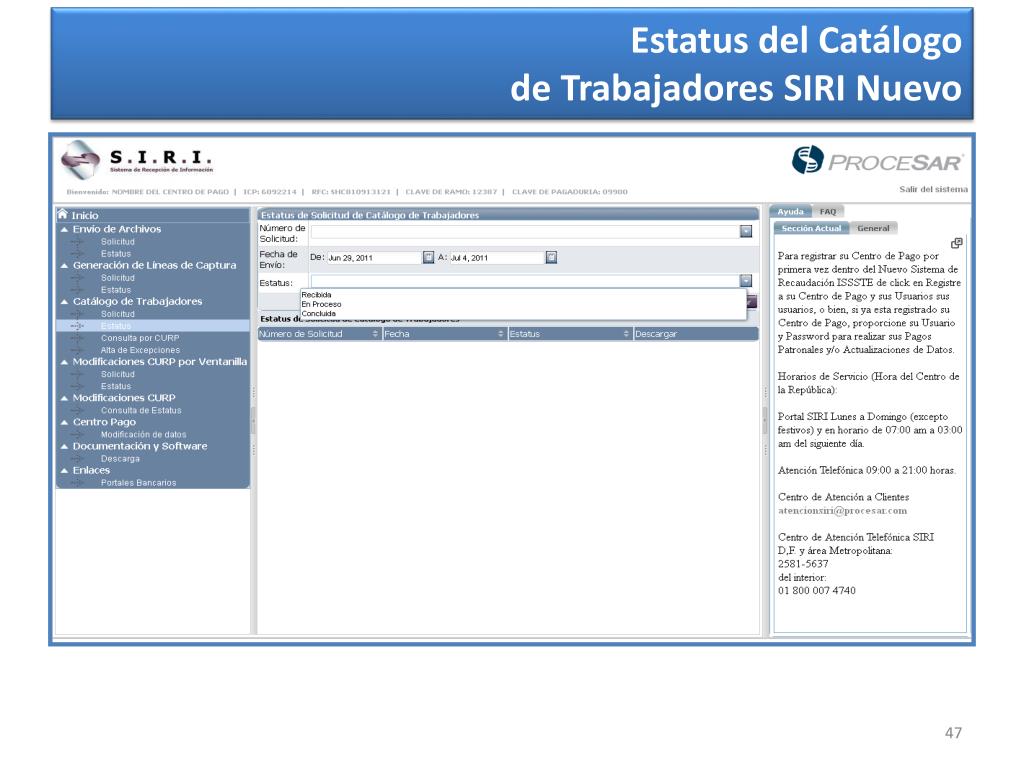Open Solicitud under Catálogo de Trabajadores
Image resolution: width=1024 pixels, height=768 pixels.
(x=118, y=314)
